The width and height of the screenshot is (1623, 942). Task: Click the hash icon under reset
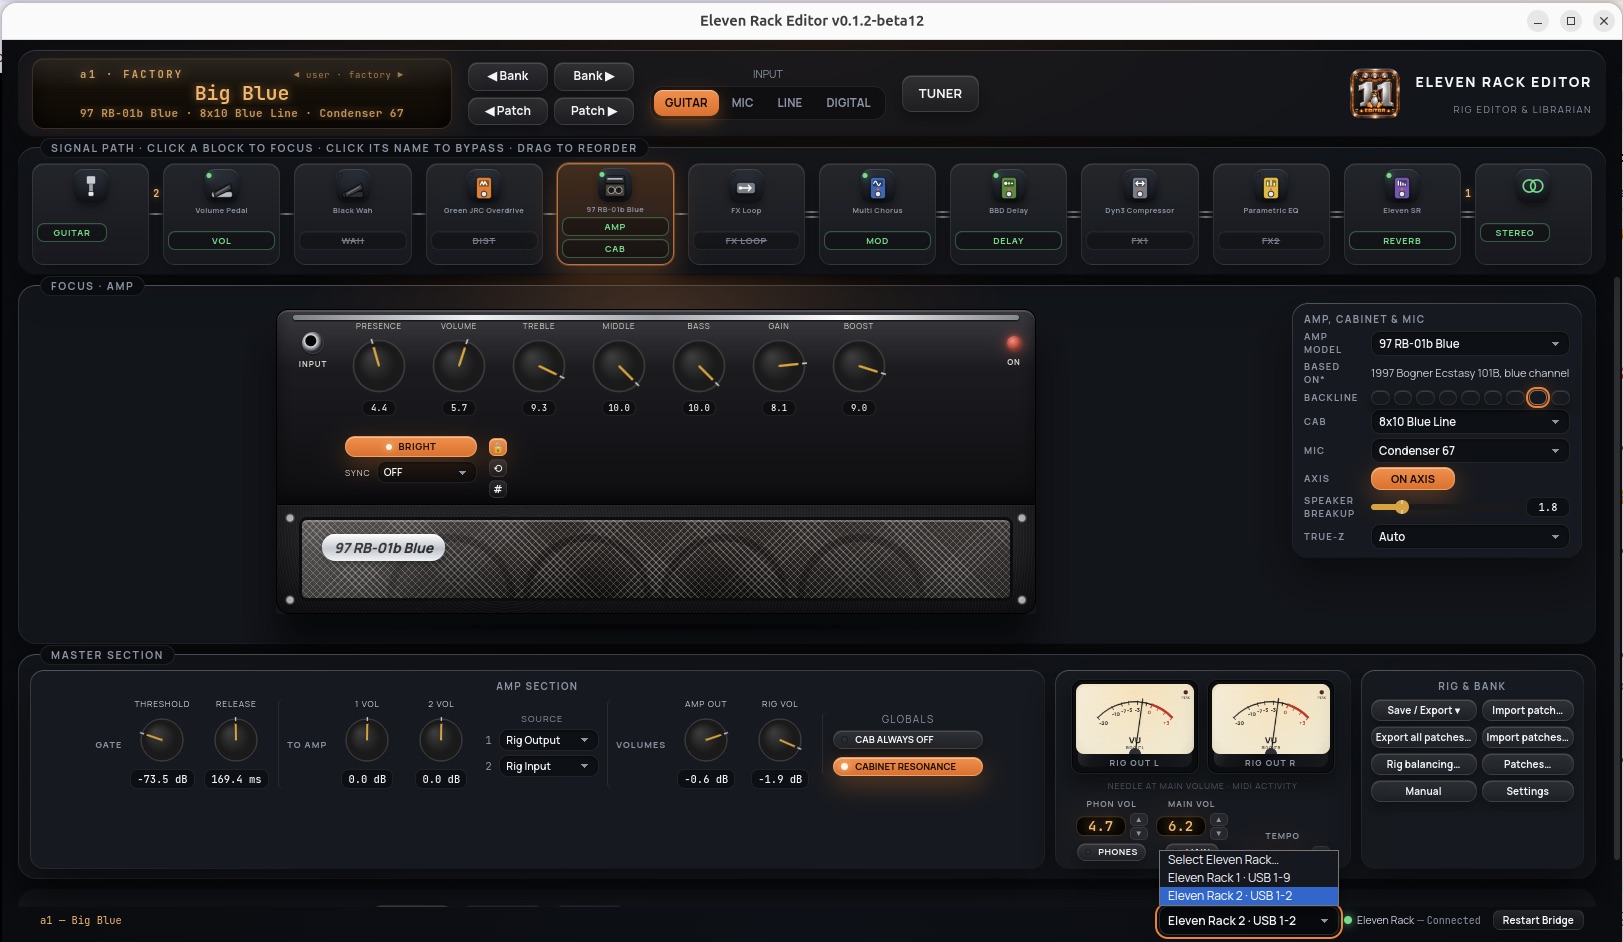click(498, 489)
